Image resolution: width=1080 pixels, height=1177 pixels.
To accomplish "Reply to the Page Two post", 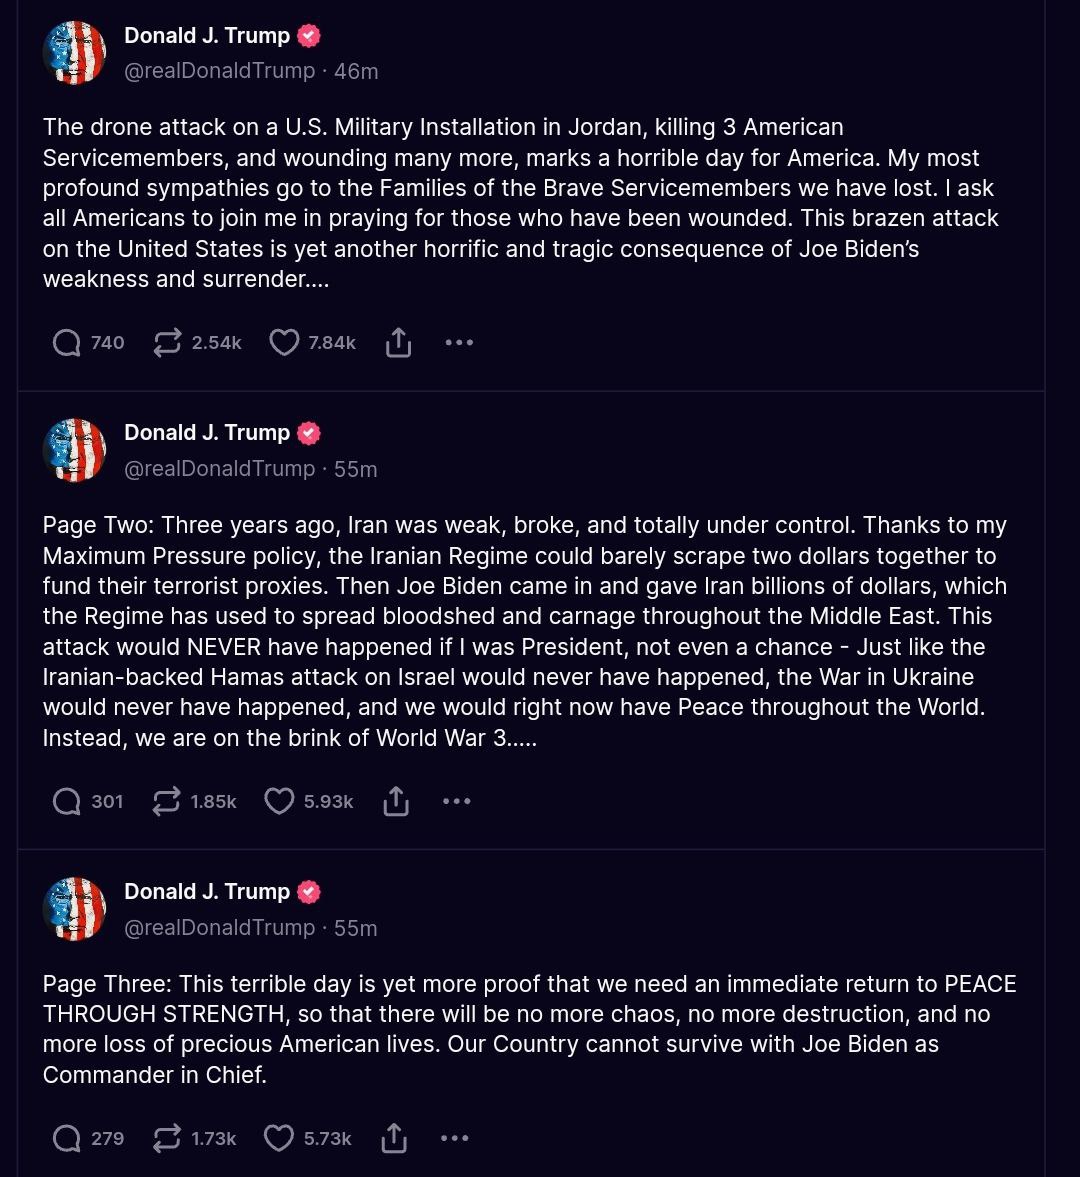I will coord(67,802).
